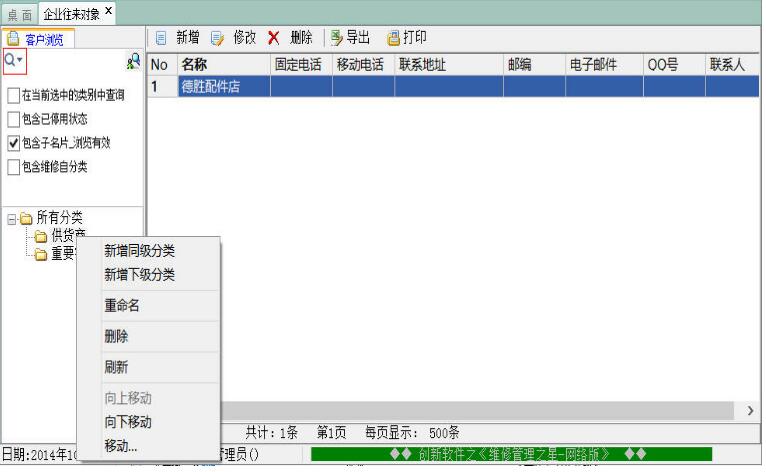This screenshot has width=766, height=472.
Task: Collapse the 所有分类 tree node
Action: point(12,219)
